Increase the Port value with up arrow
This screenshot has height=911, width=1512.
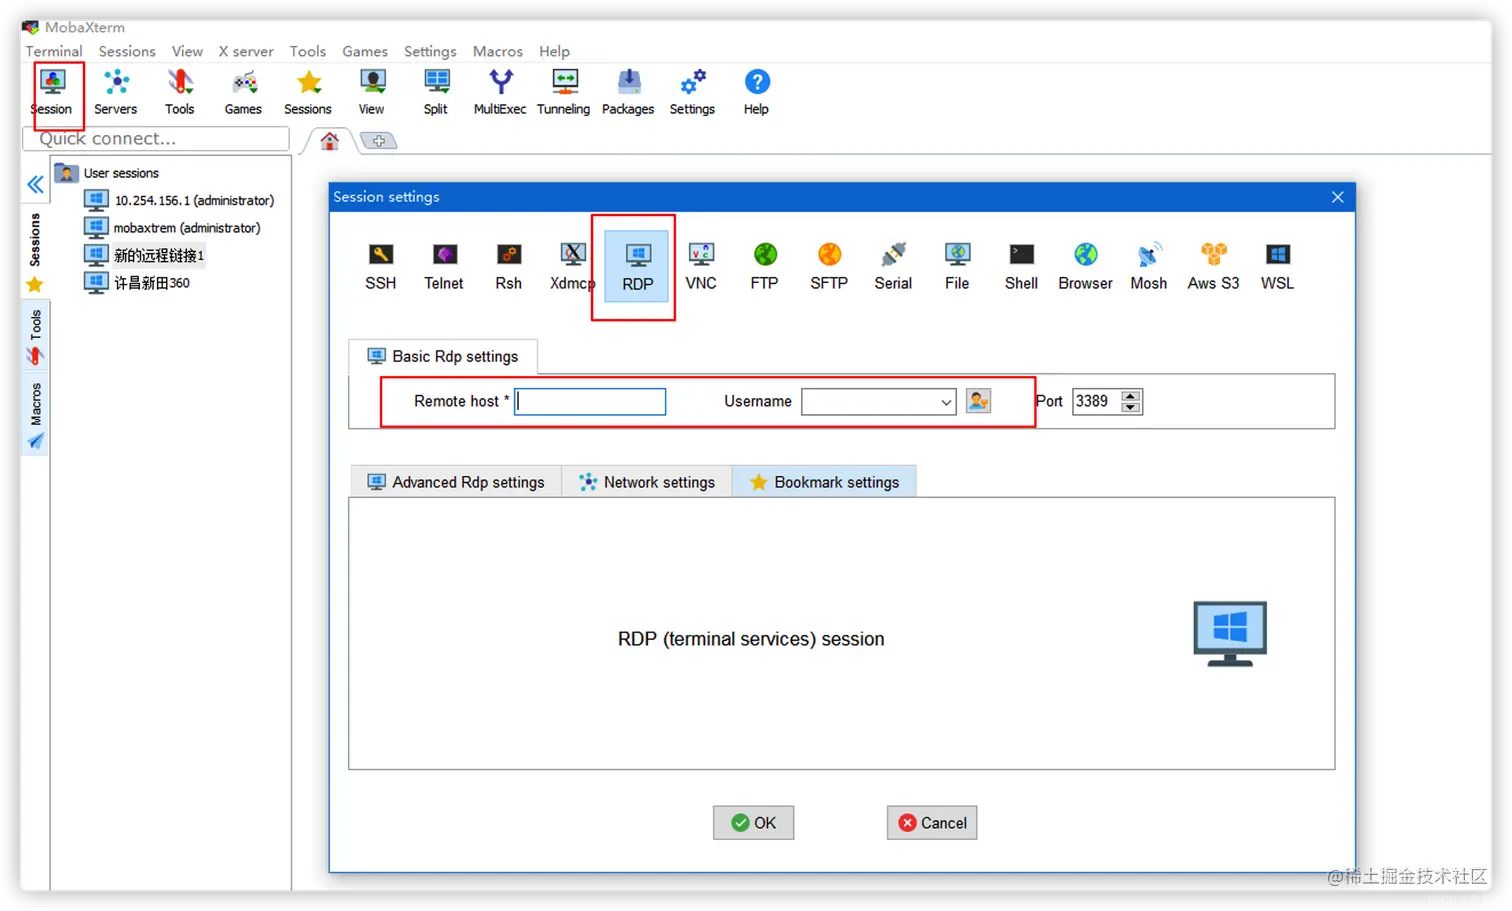1131,396
